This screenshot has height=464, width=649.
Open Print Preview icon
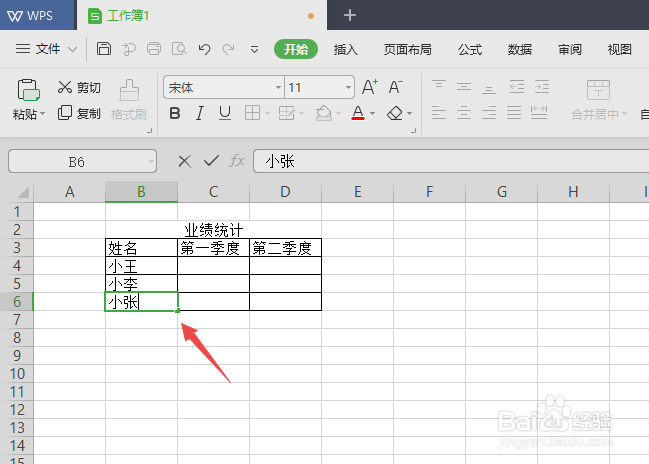click(x=179, y=49)
